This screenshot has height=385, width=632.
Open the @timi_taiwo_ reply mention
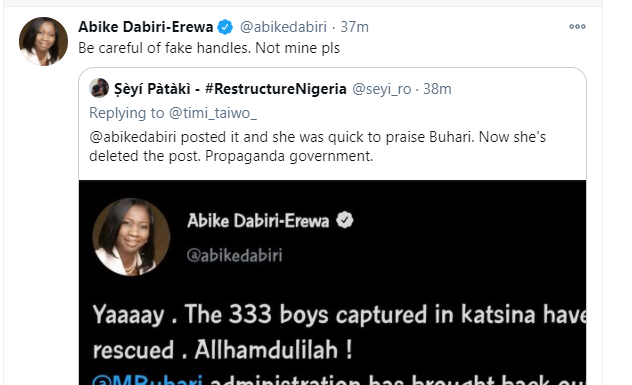click(212, 113)
